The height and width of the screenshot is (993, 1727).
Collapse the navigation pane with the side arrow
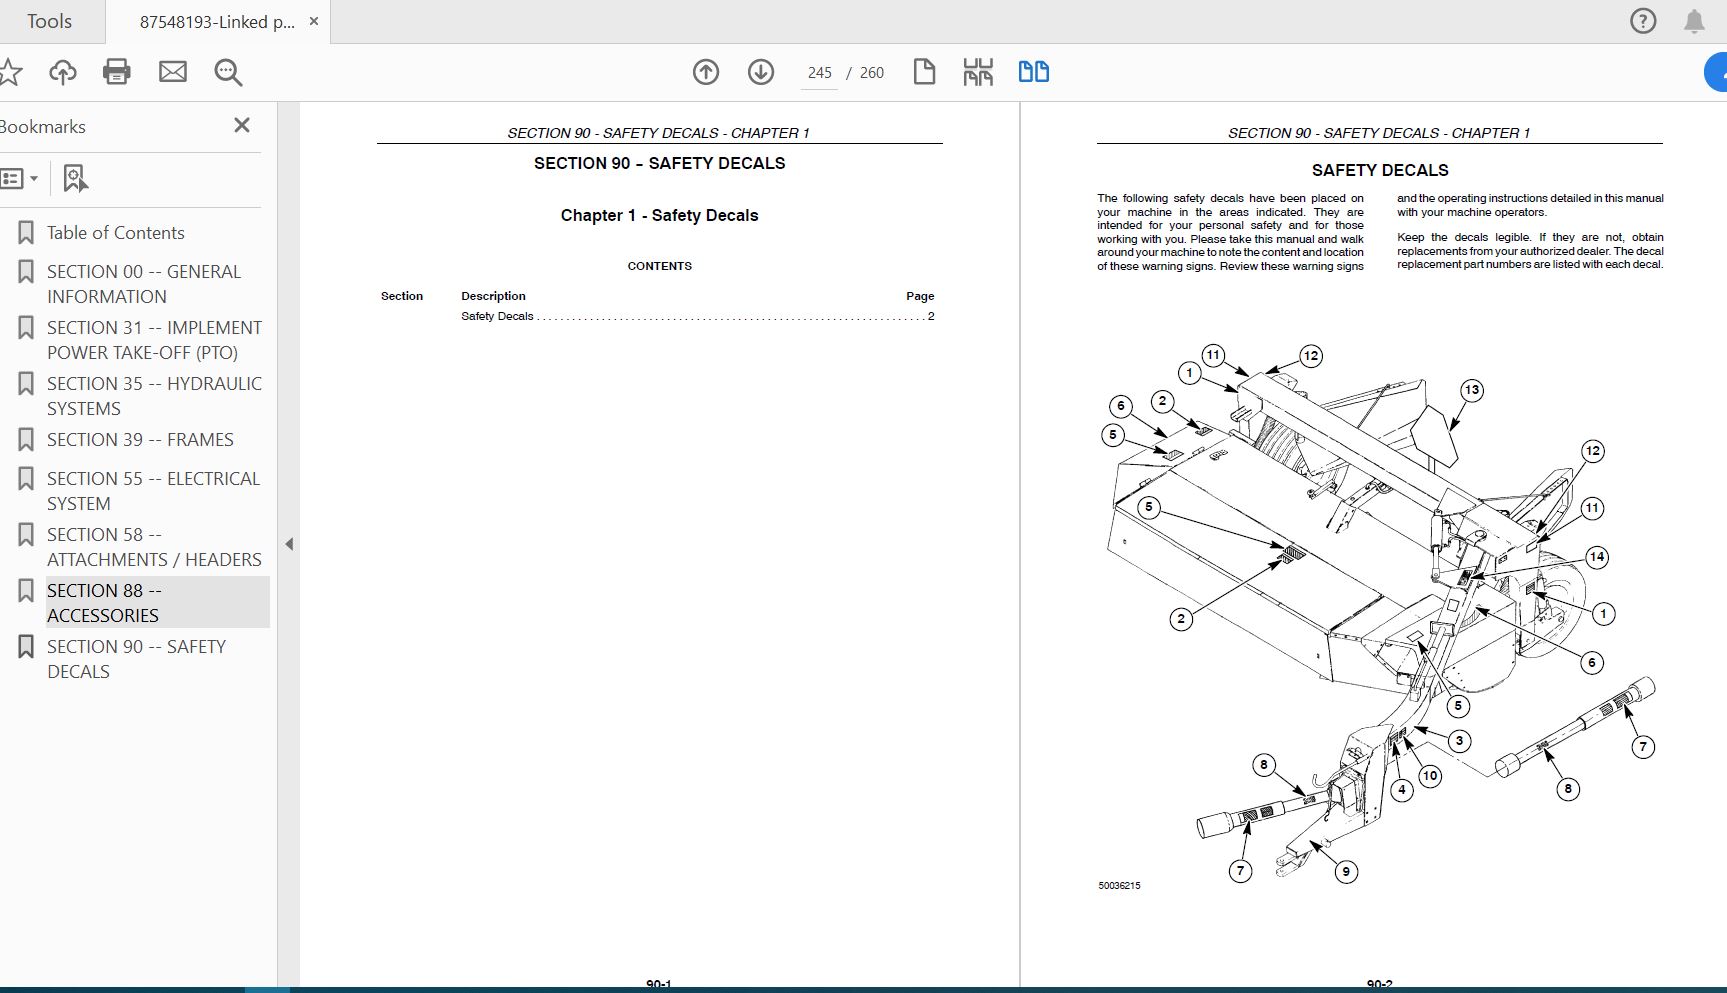[x=289, y=544]
